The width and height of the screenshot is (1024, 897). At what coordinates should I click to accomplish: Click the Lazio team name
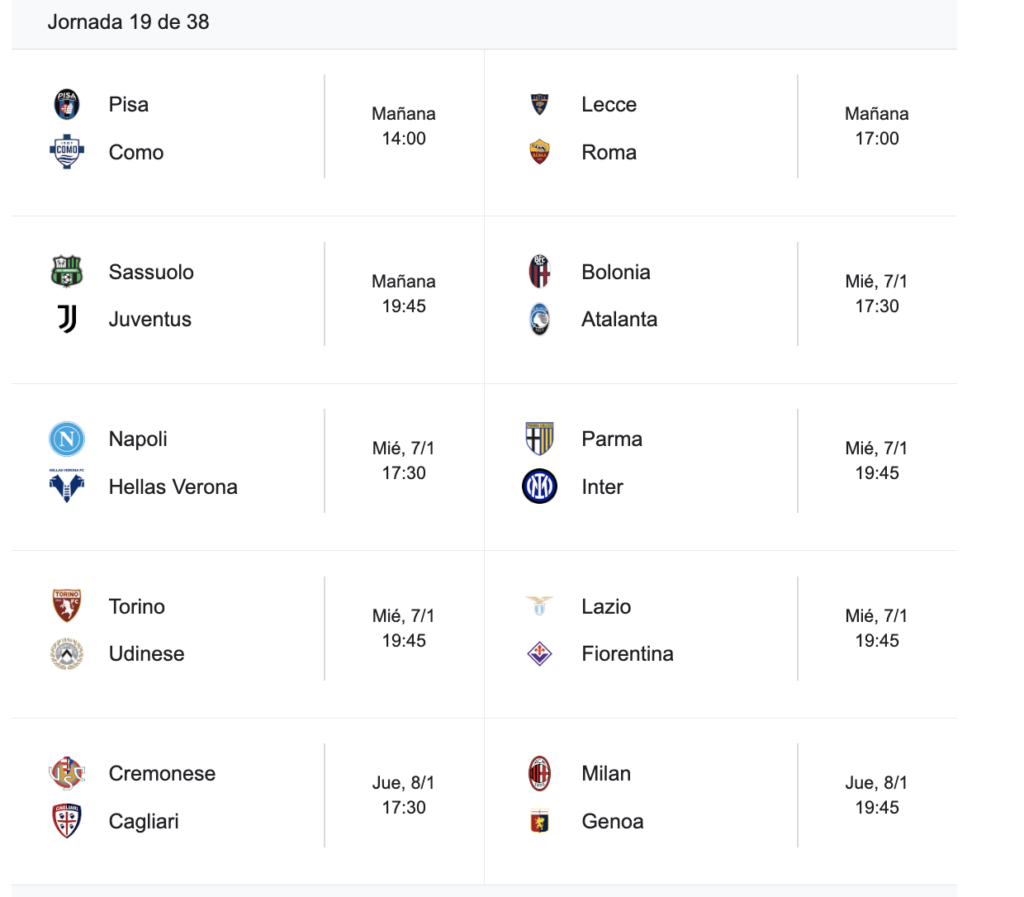pos(606,606)
